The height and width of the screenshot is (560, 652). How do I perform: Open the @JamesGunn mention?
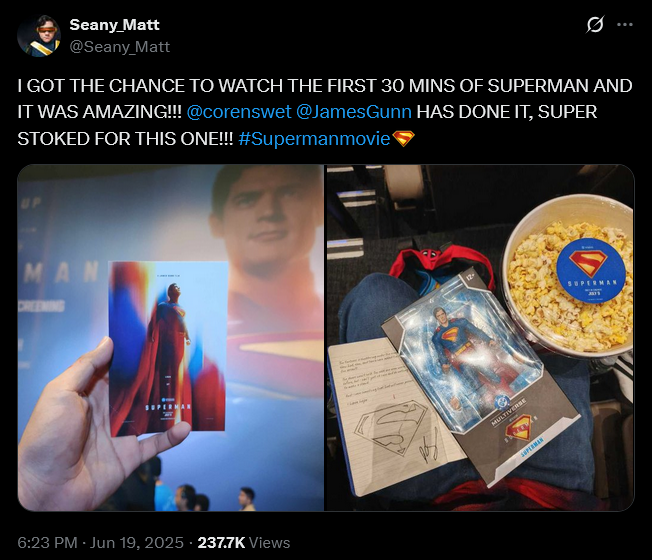pyautogui.click(x=354, y=112)
